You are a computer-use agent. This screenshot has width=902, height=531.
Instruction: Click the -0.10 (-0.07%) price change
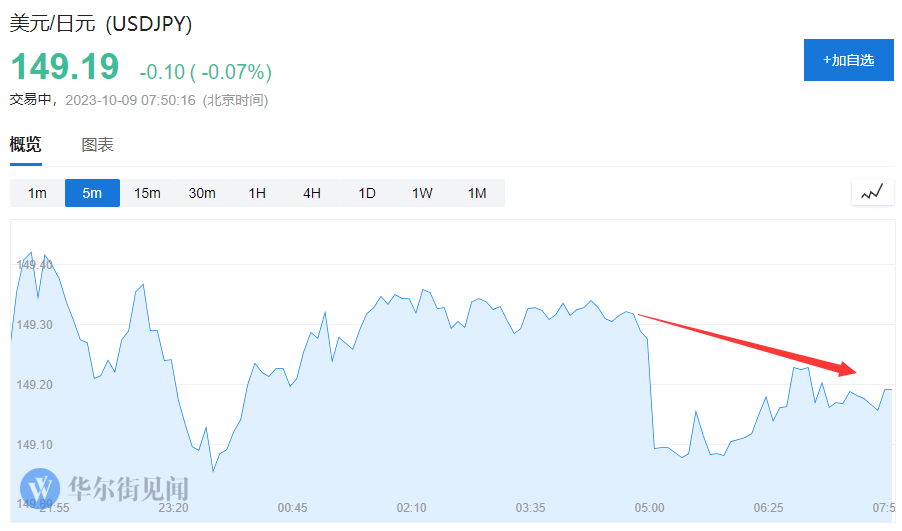[205, 72]
